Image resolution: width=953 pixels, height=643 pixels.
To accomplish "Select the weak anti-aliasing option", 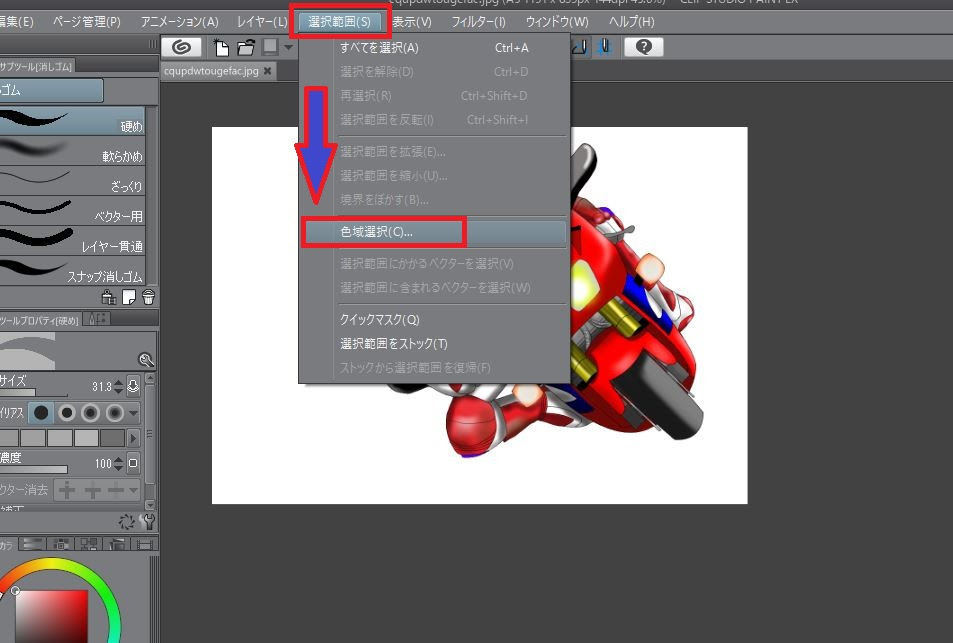I will click(x=66, y=413).
